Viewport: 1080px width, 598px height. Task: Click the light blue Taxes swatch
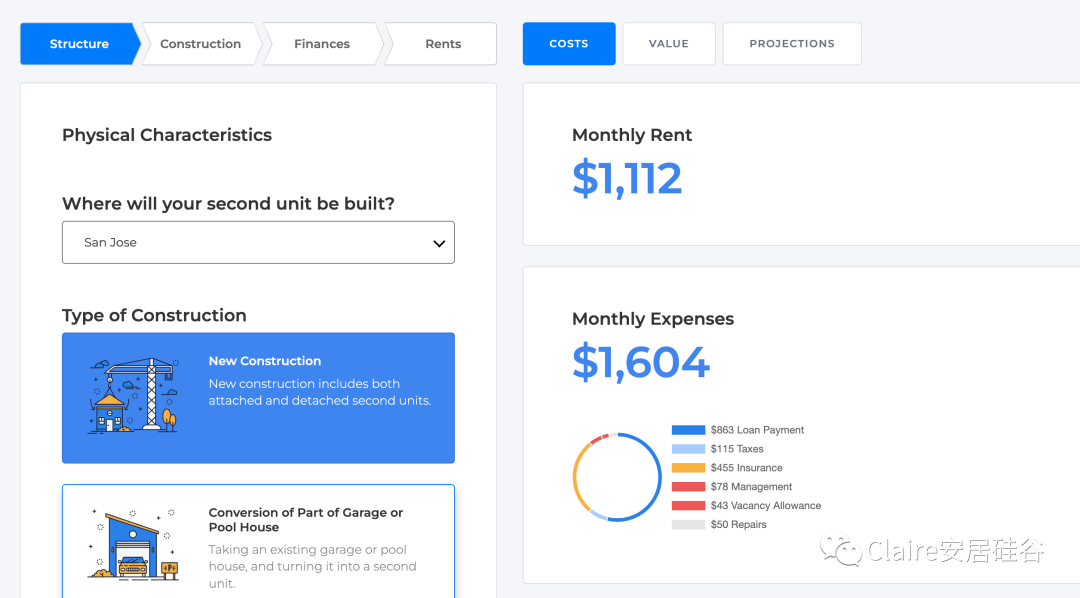pos(688,448)
